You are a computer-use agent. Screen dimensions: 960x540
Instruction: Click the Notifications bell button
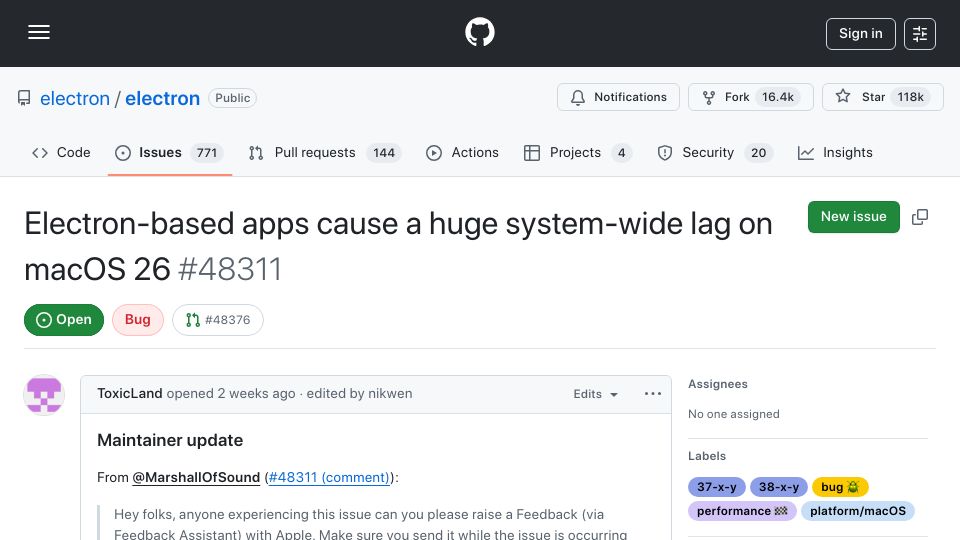pos(618,97)
